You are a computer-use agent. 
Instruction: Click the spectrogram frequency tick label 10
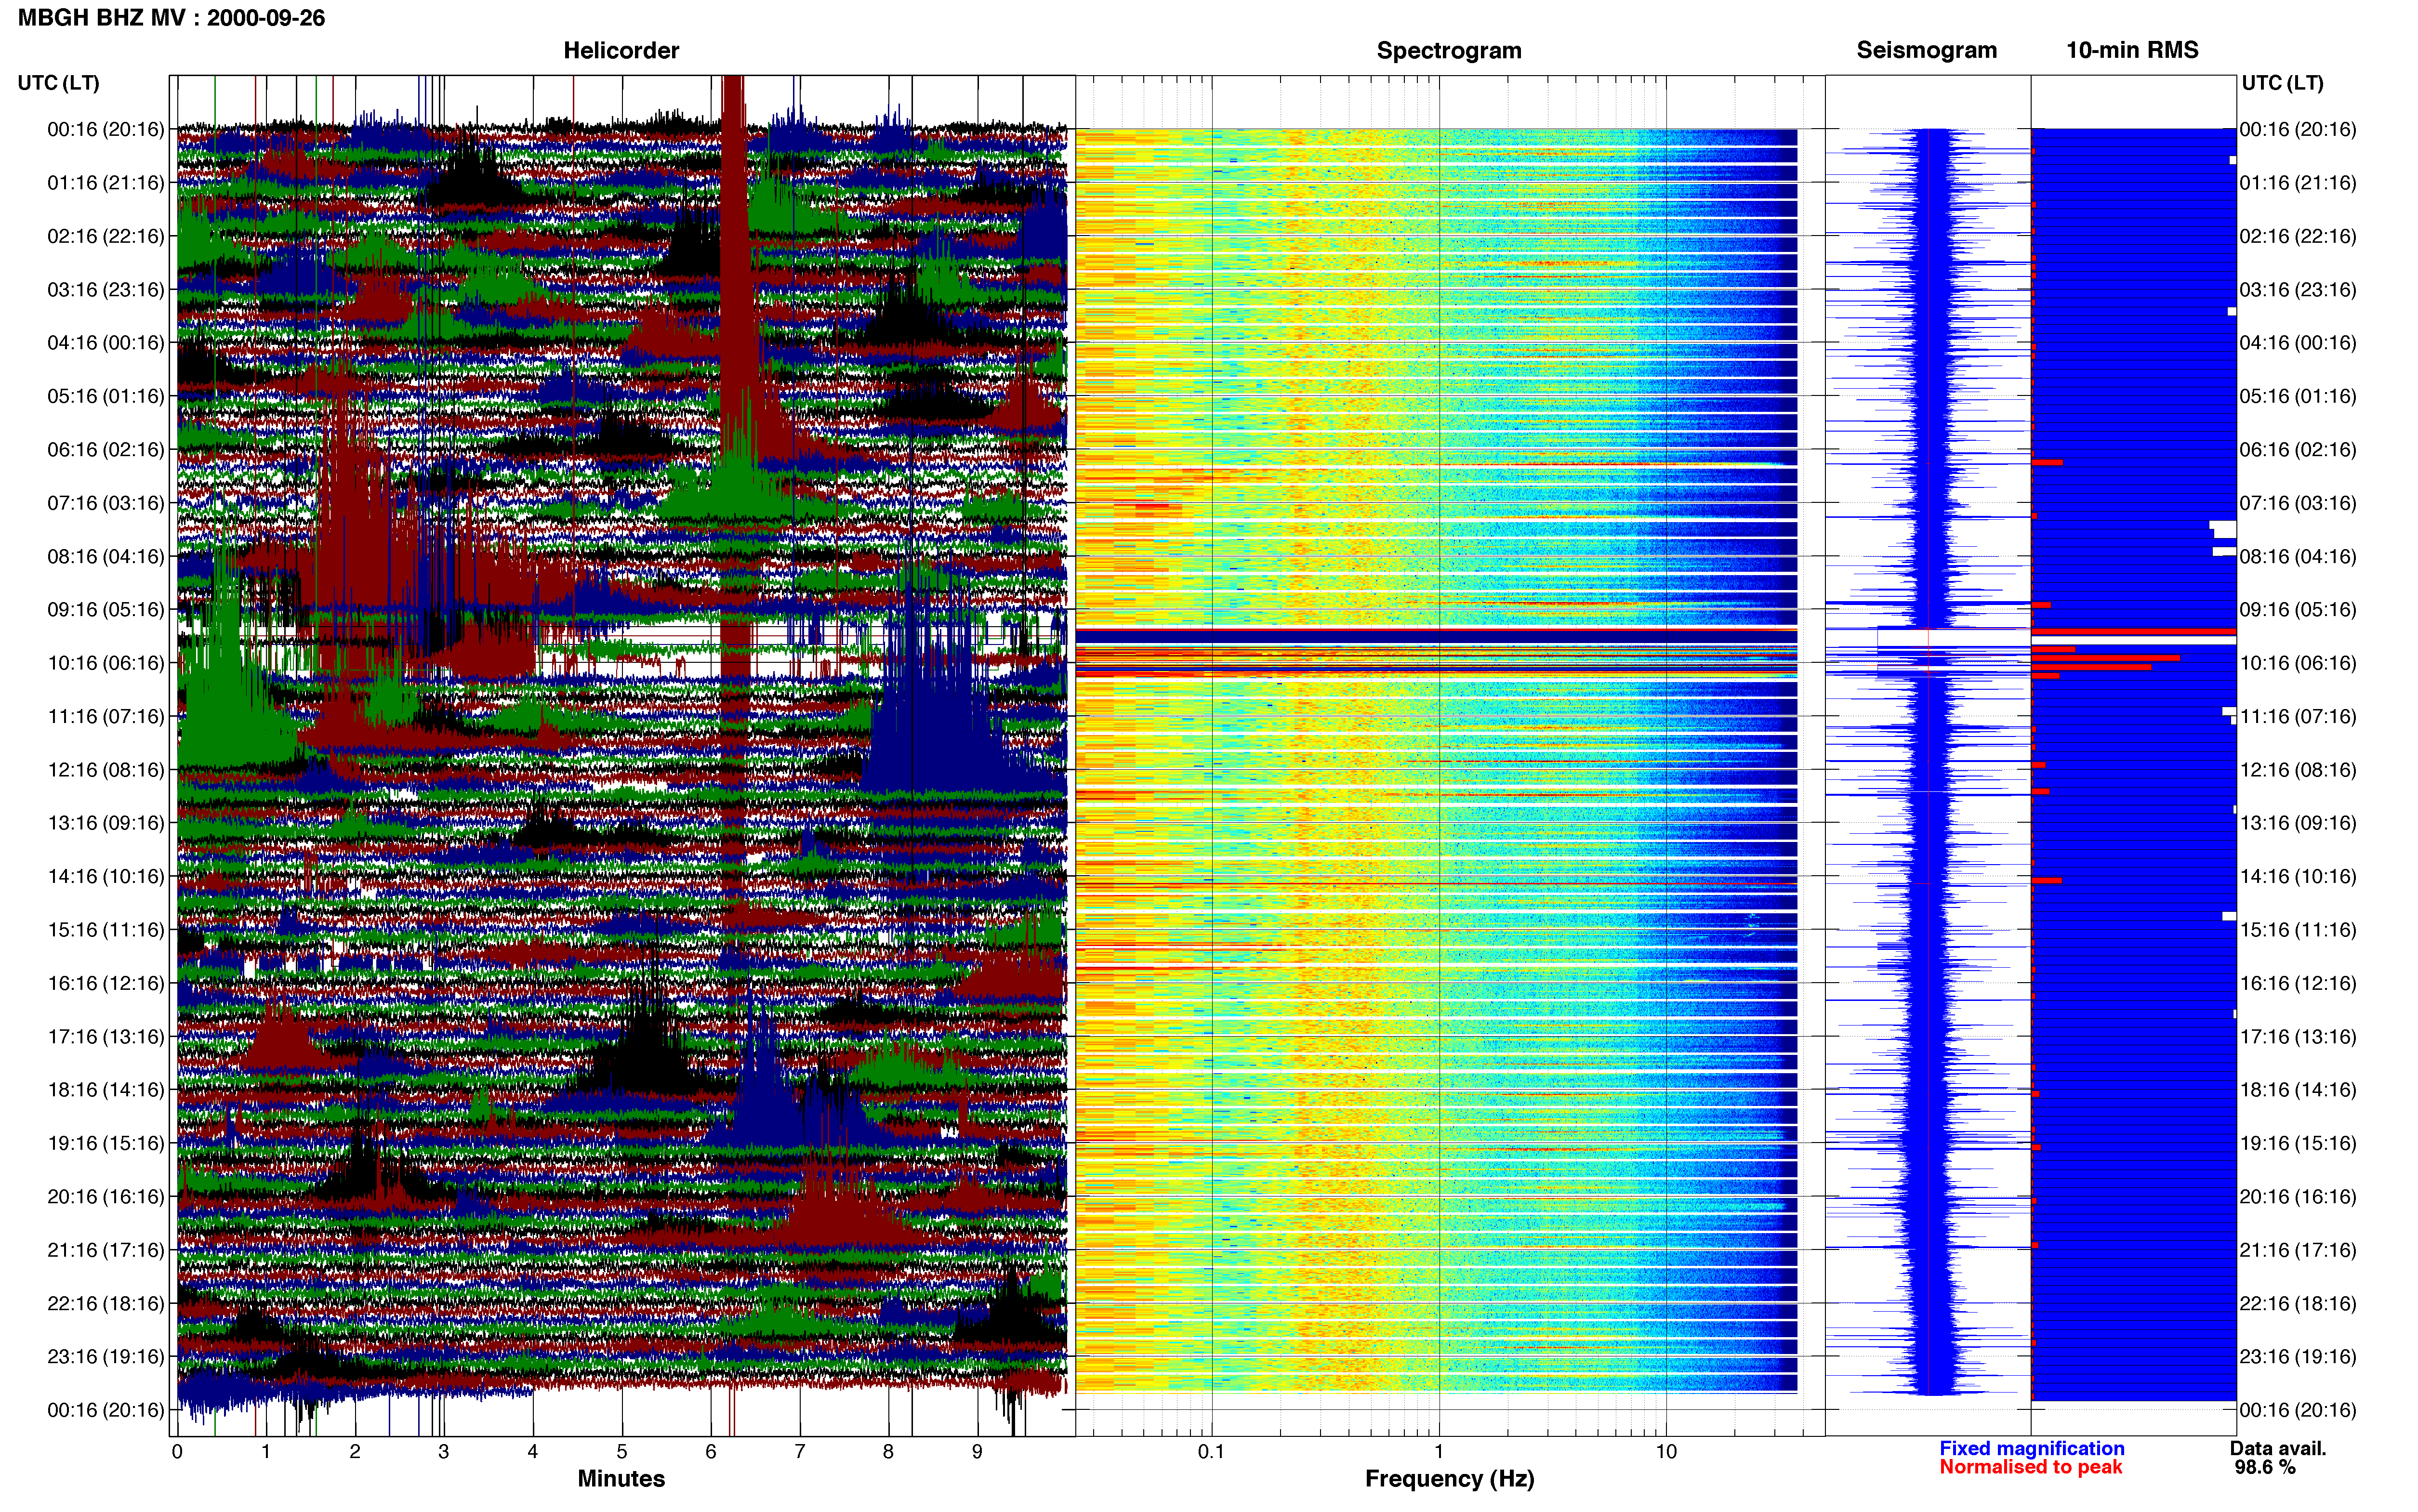[x=1666, y=1452]
